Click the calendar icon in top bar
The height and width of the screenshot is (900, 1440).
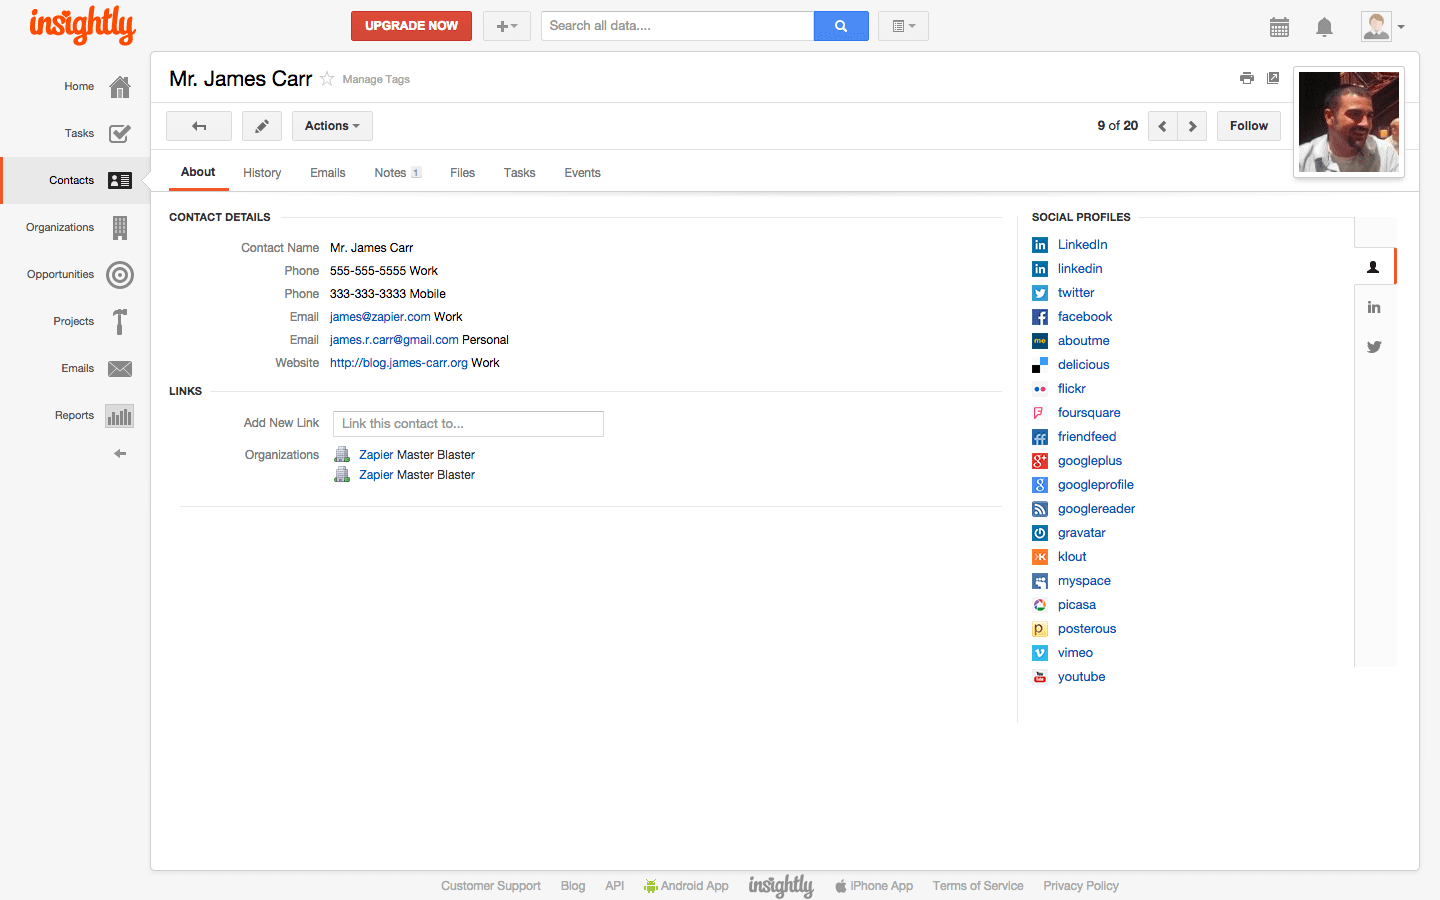1279,27
